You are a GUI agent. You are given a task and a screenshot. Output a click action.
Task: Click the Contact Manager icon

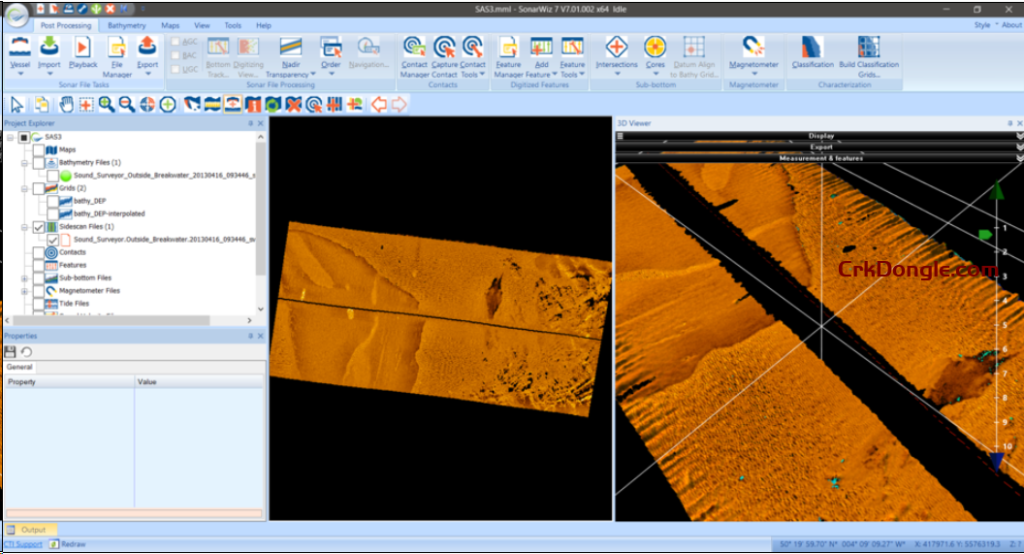[414, 47]
